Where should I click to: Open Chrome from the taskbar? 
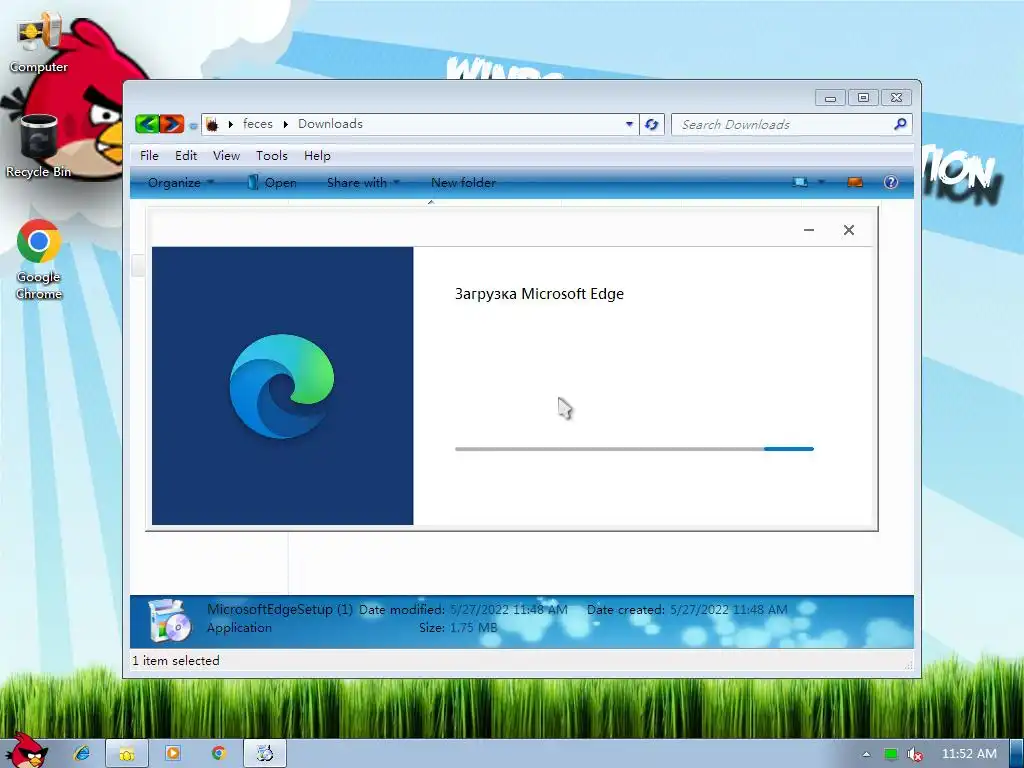pos(218,754)
